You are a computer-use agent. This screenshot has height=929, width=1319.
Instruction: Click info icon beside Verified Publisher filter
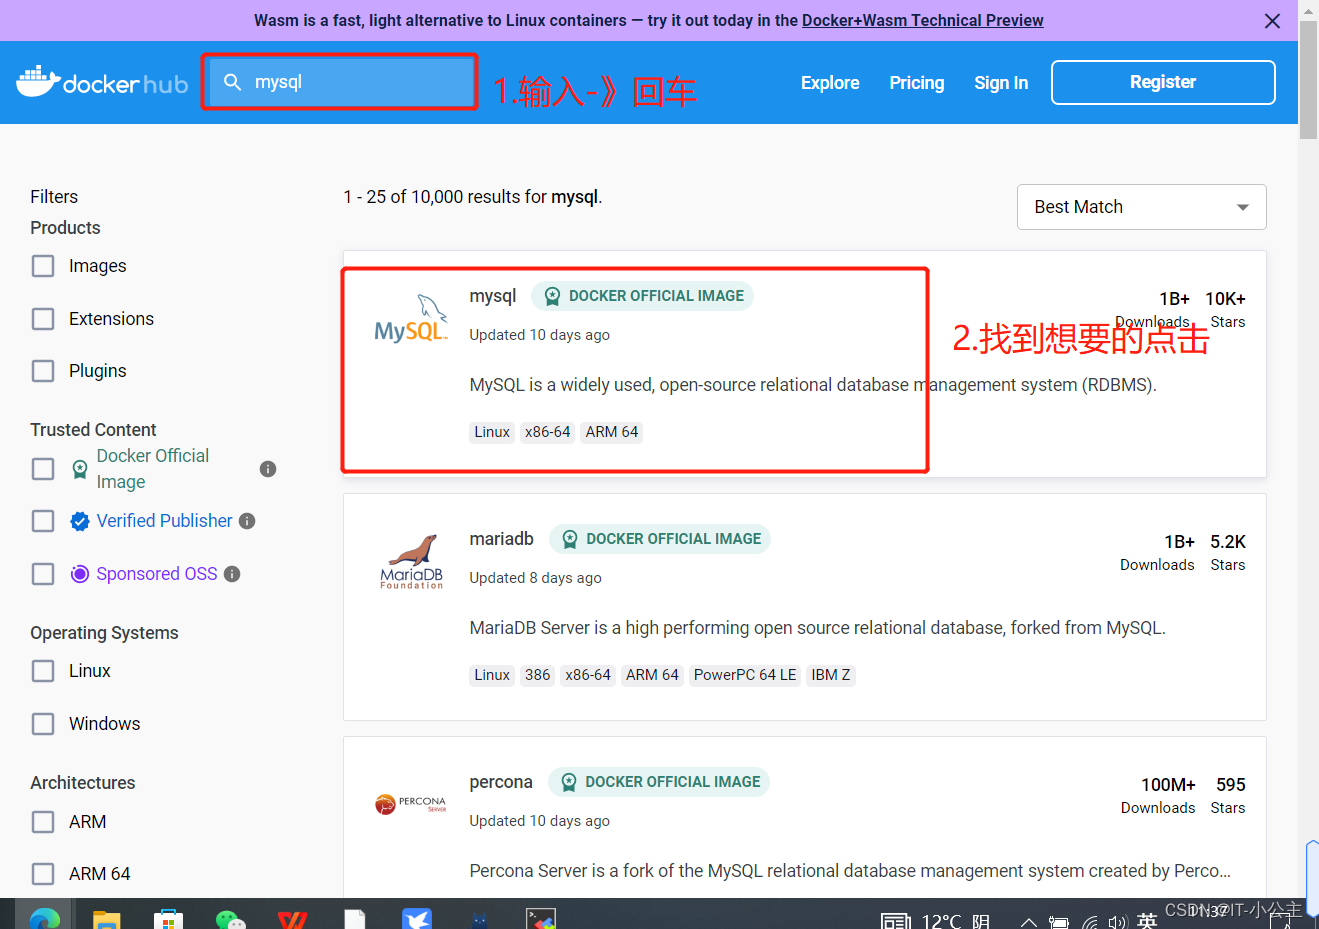(247, 521)
